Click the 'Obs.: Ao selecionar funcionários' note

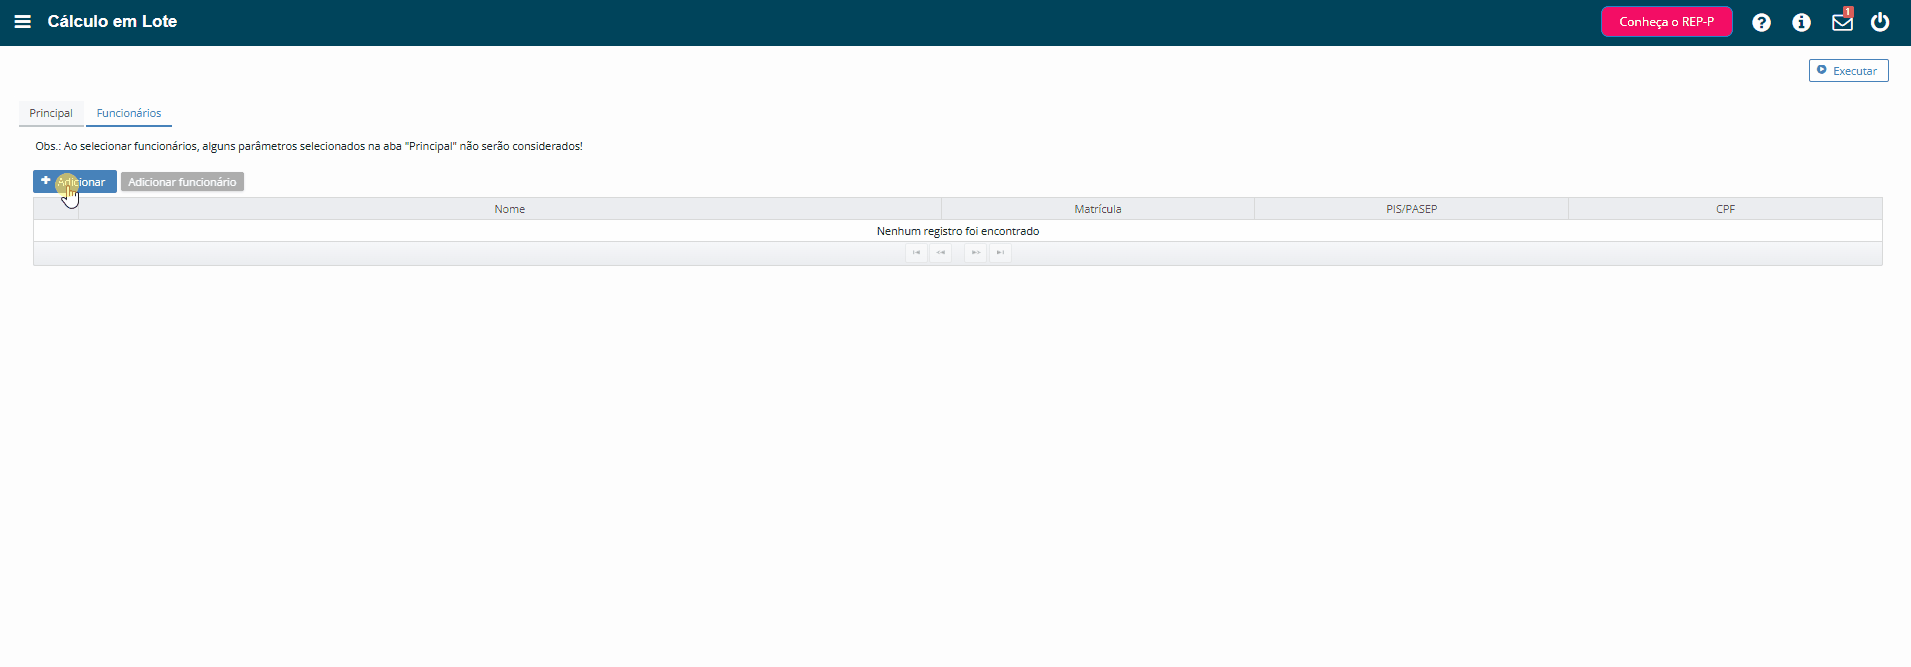[x=309, y=146]
